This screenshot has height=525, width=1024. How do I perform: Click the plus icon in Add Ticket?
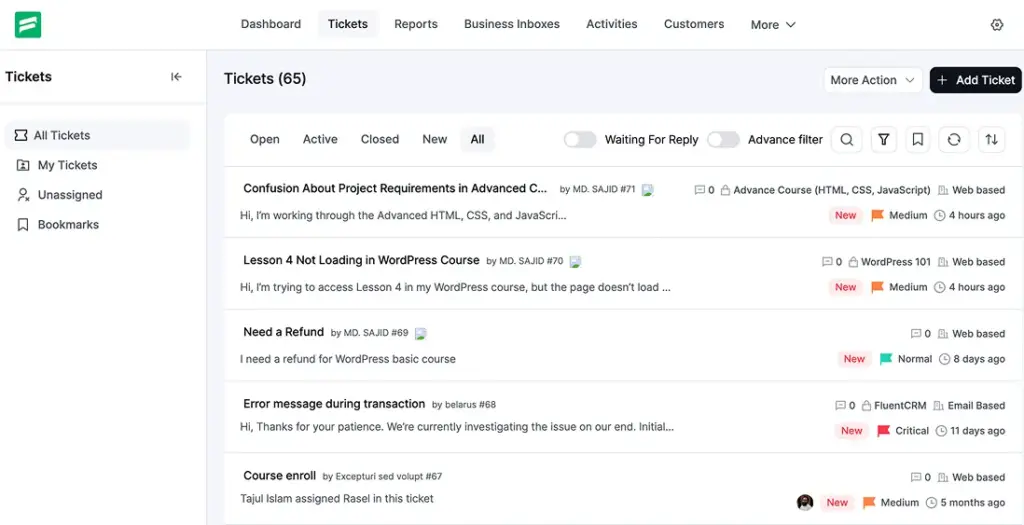point(942,80)
